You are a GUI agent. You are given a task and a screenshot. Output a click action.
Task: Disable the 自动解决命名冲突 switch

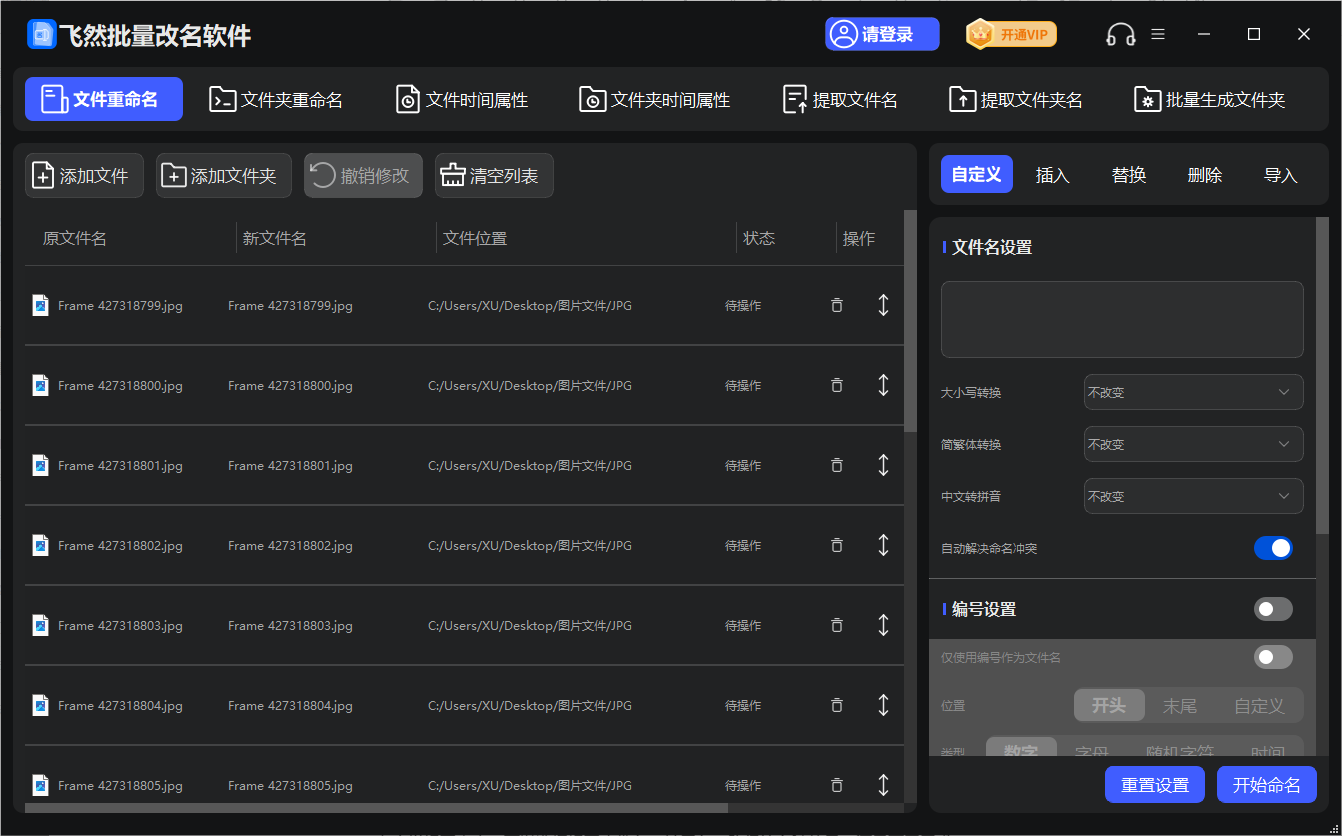1272,548
